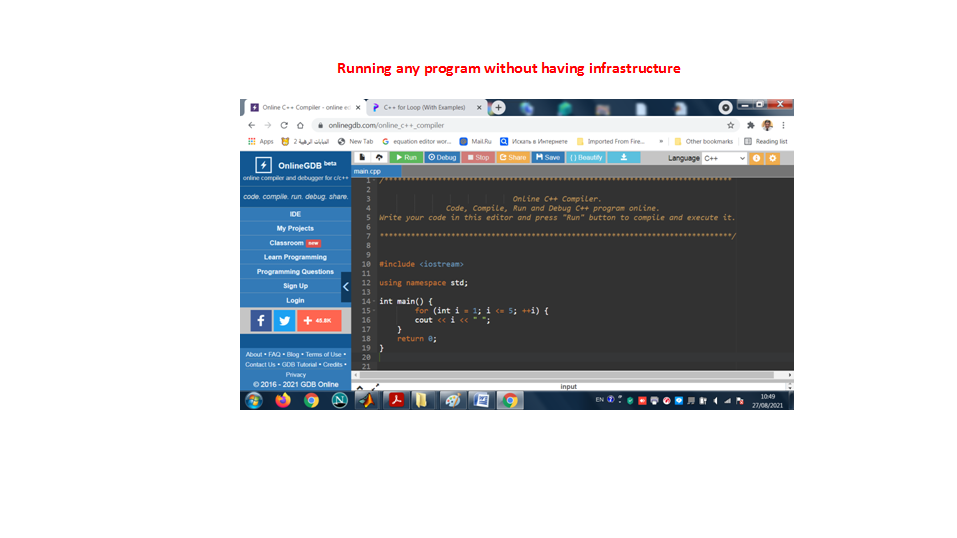
Task: Upload a file with upload icon
Action: 379,158
